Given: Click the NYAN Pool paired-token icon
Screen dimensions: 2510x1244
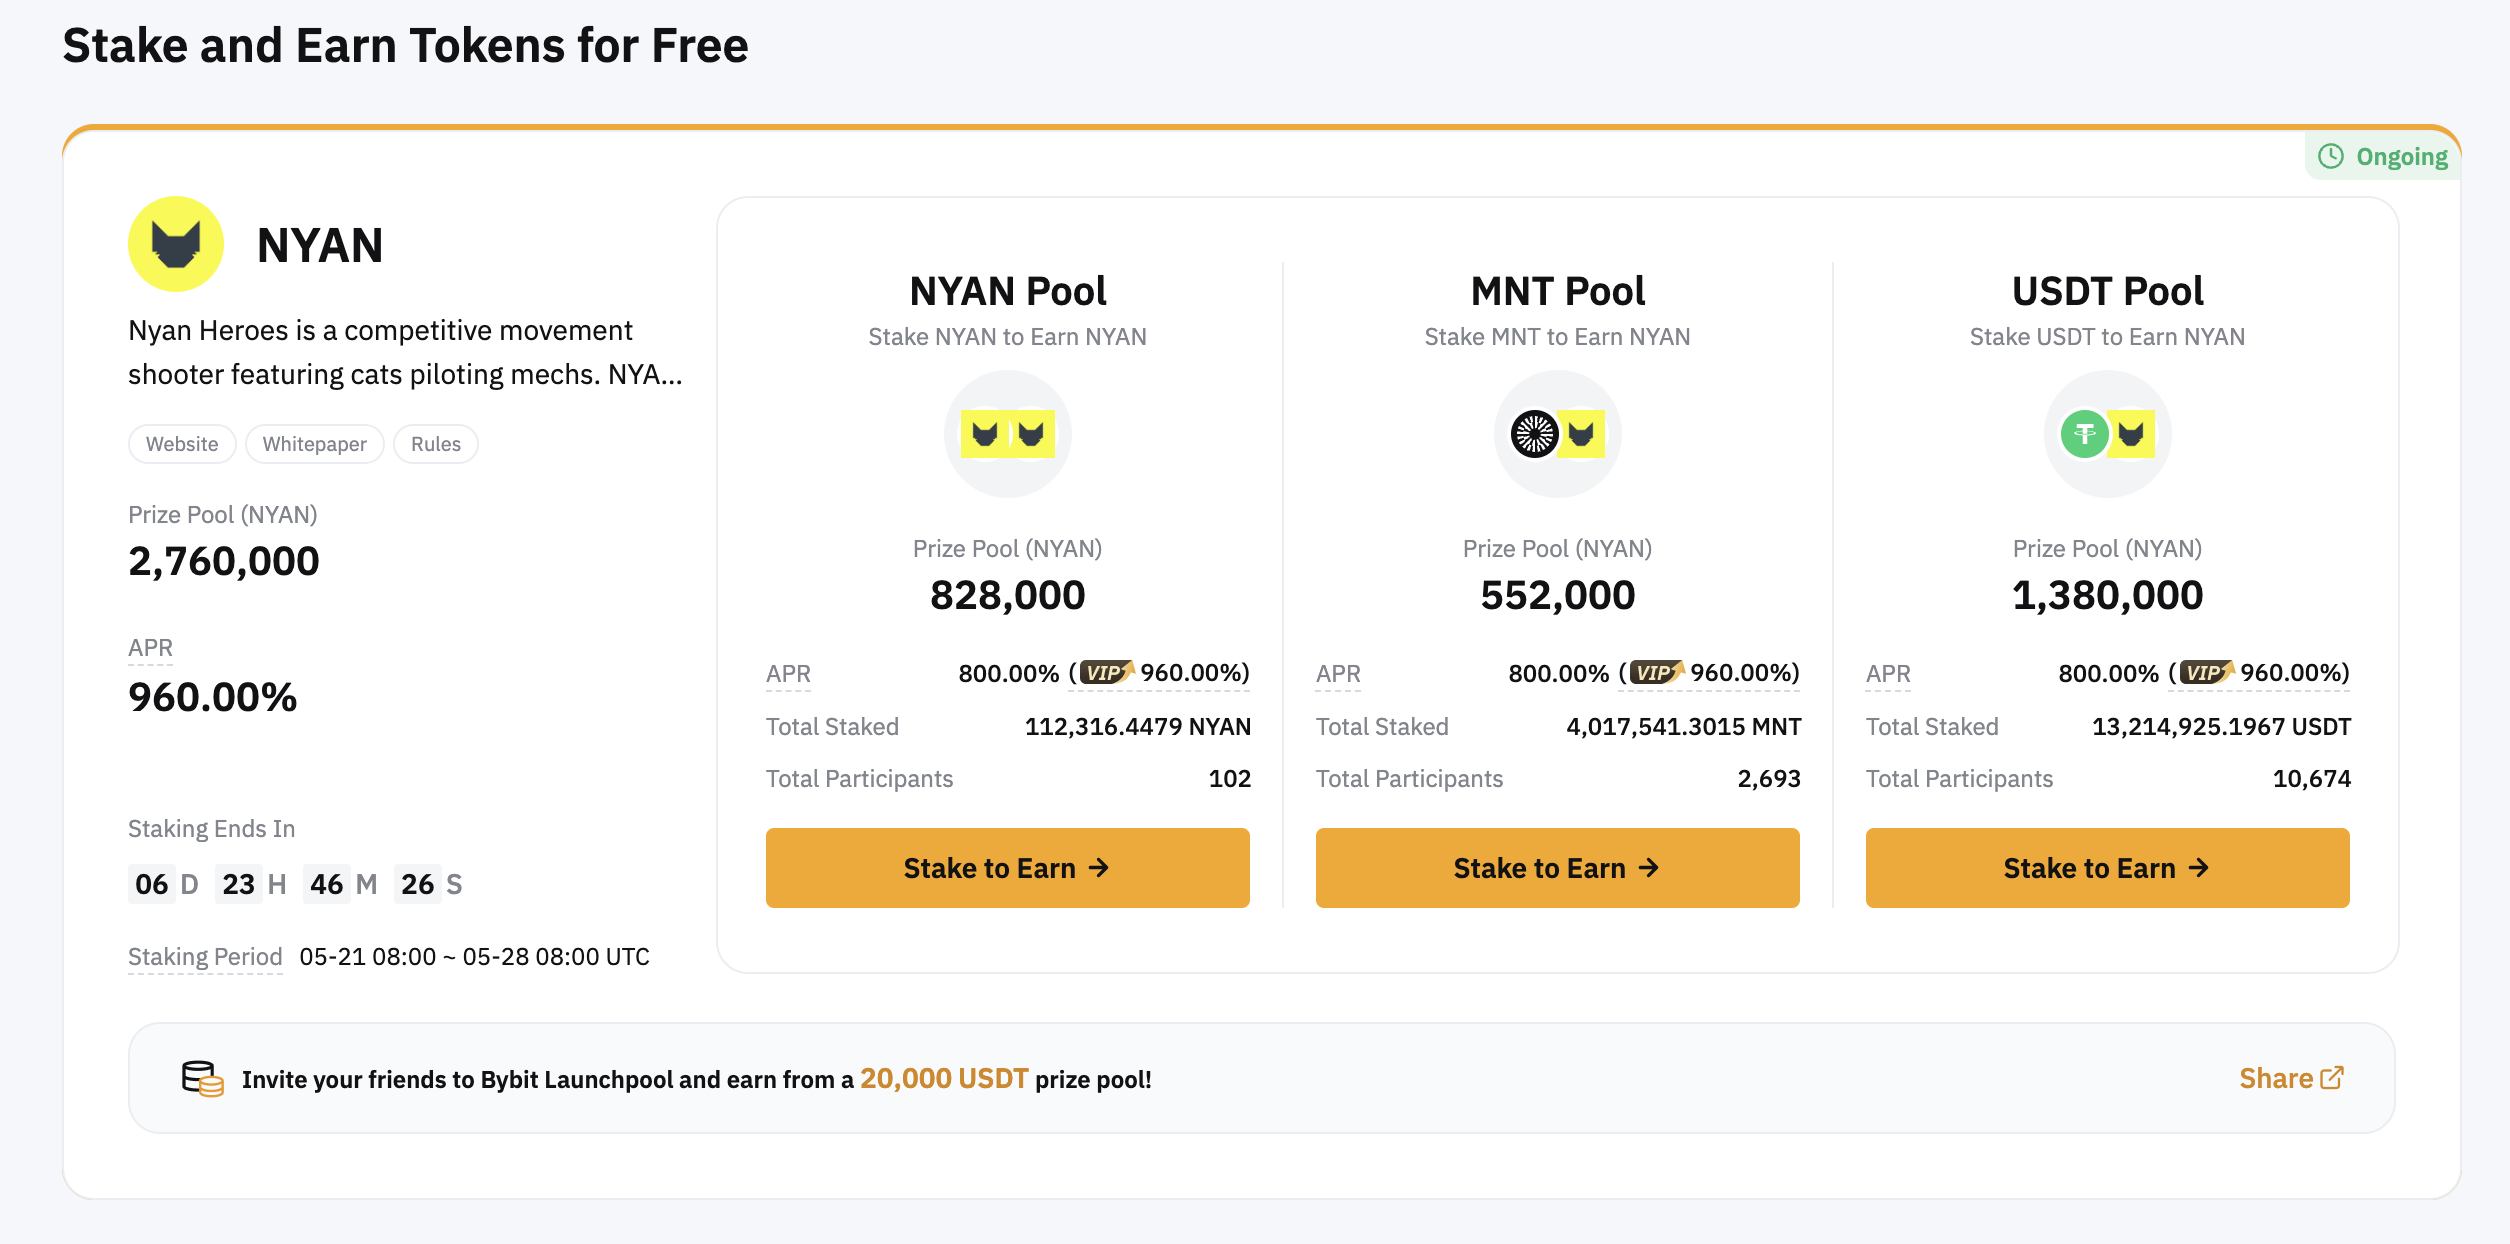Looking at the screenshot, I should point(1007,434).
